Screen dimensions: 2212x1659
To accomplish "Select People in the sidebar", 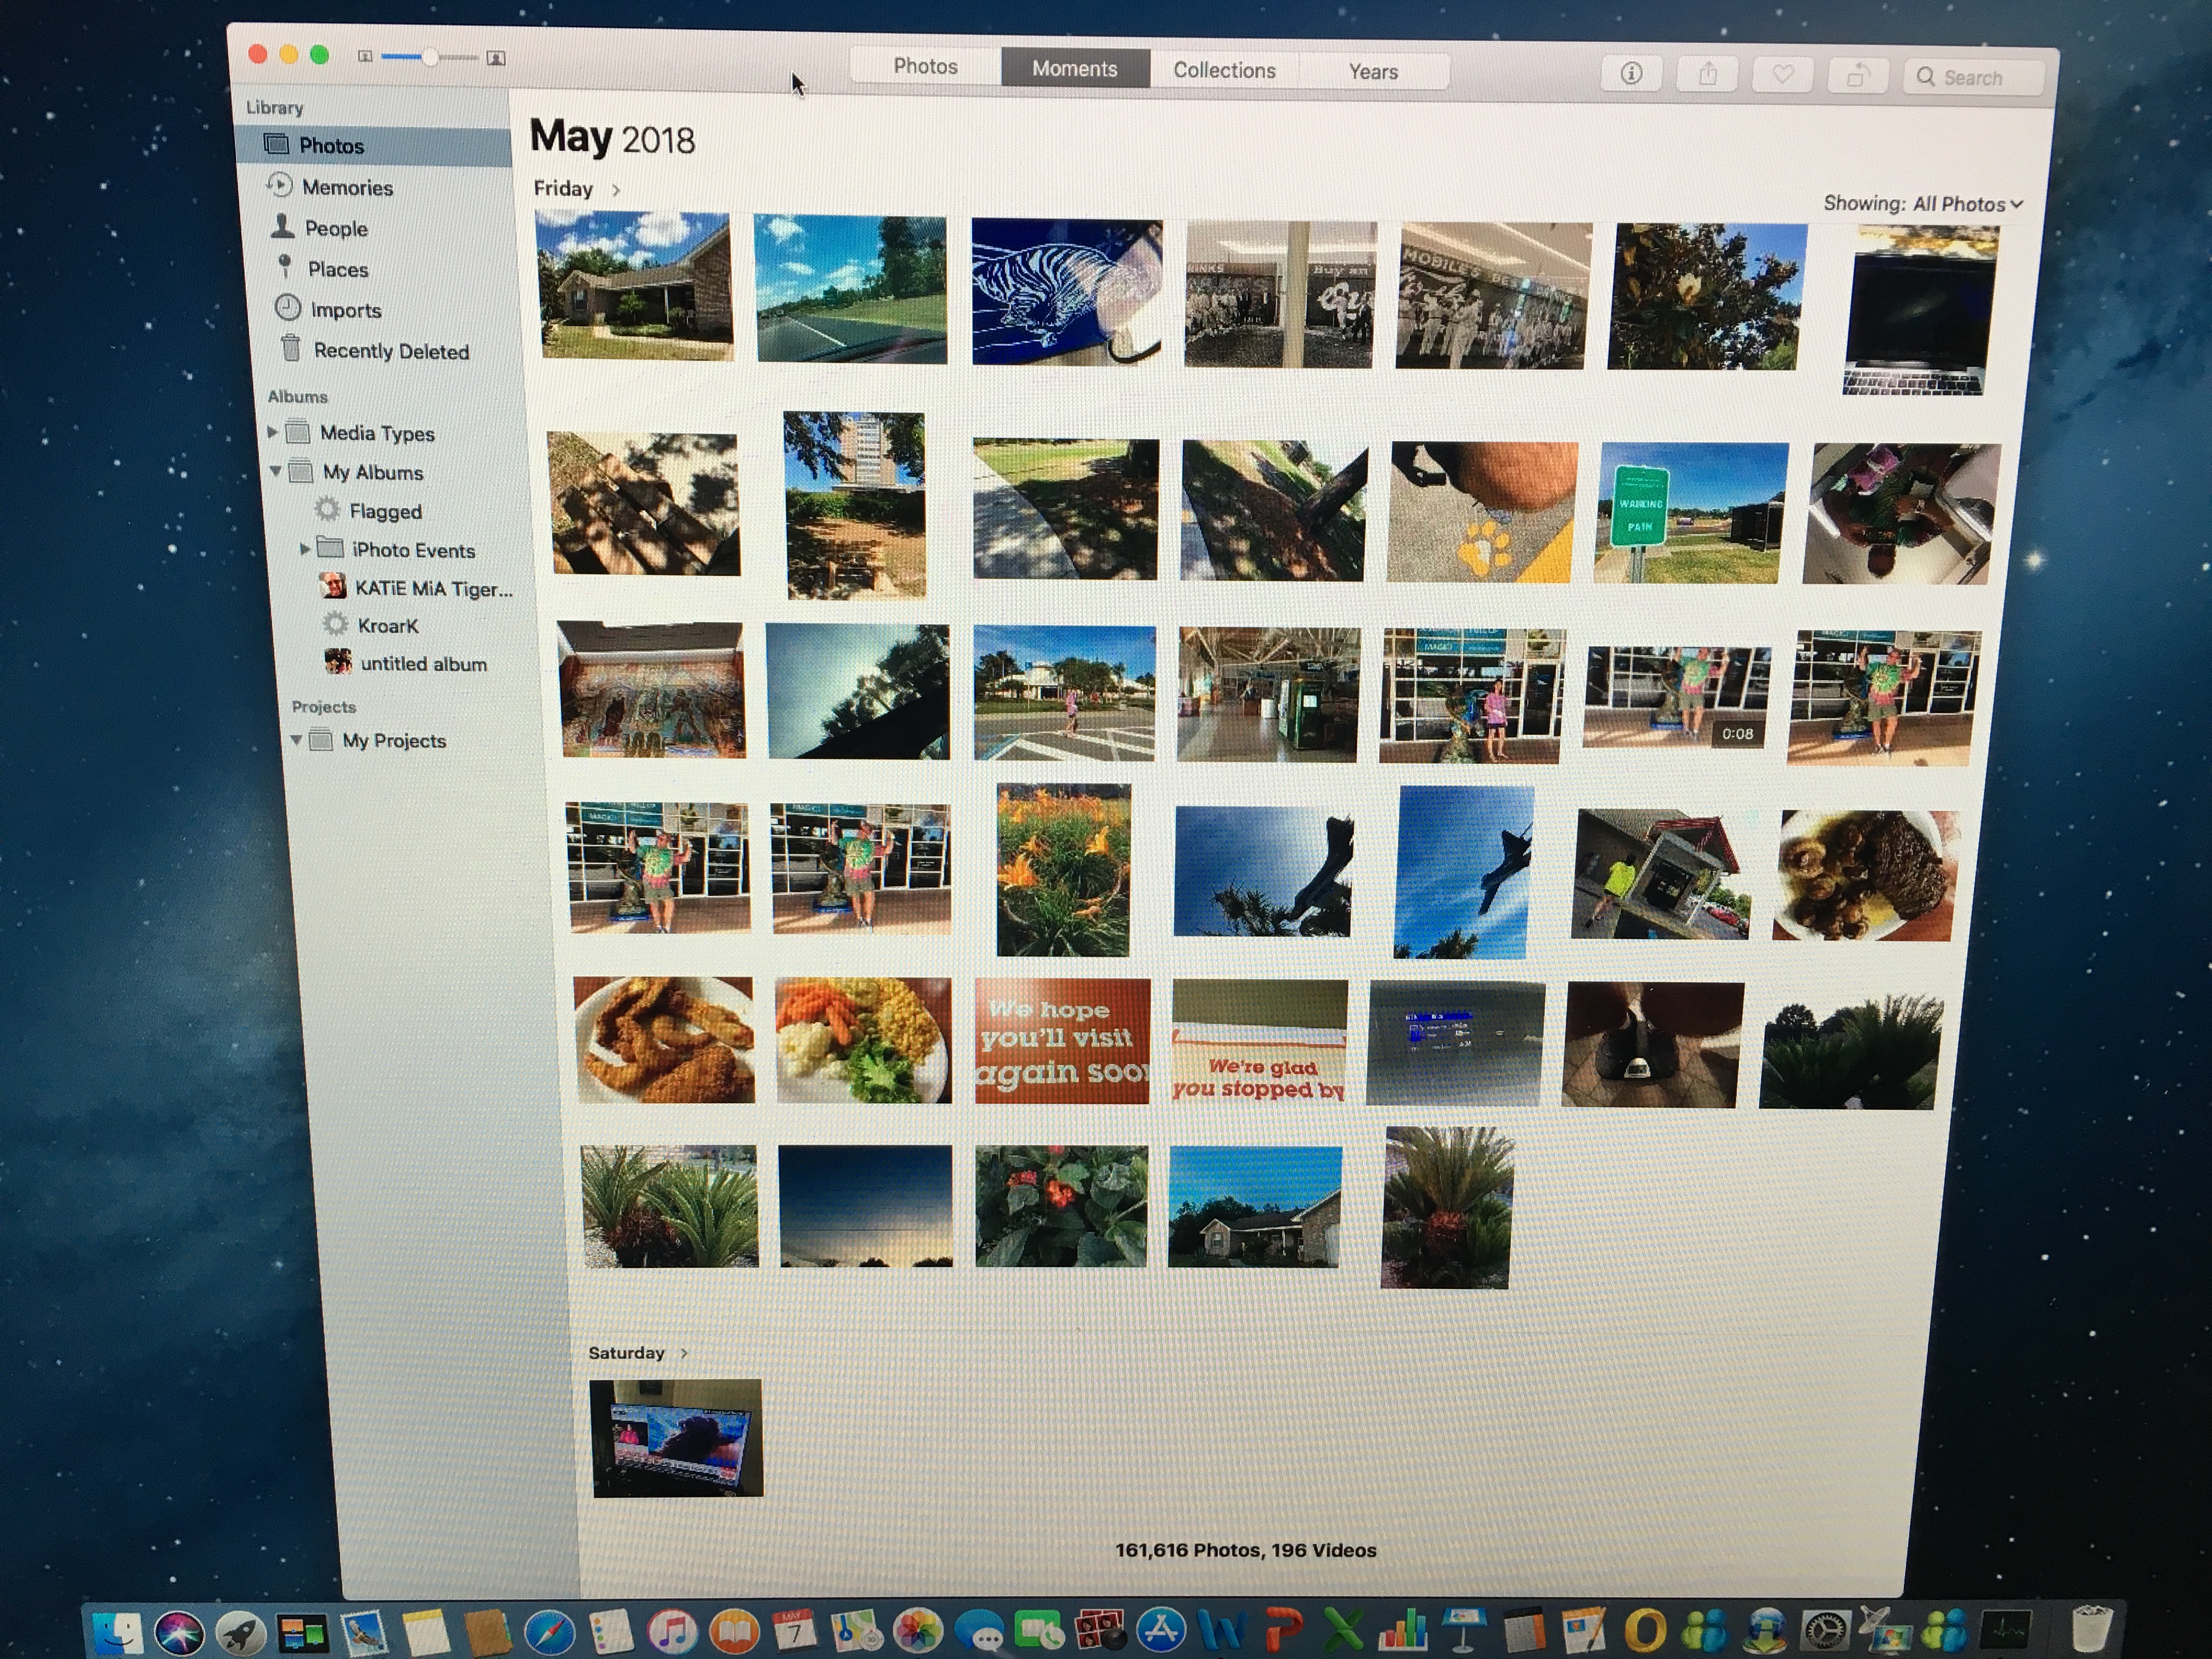I will [x=335, y=229].
